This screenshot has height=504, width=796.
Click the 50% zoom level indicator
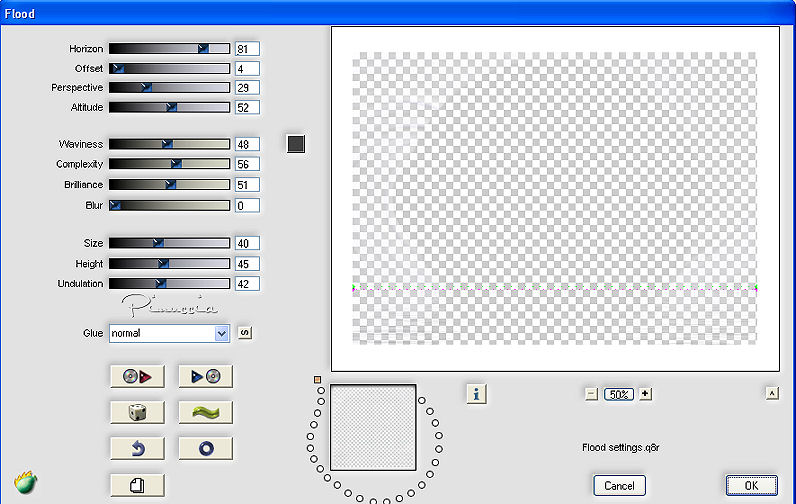pos(619,394)
